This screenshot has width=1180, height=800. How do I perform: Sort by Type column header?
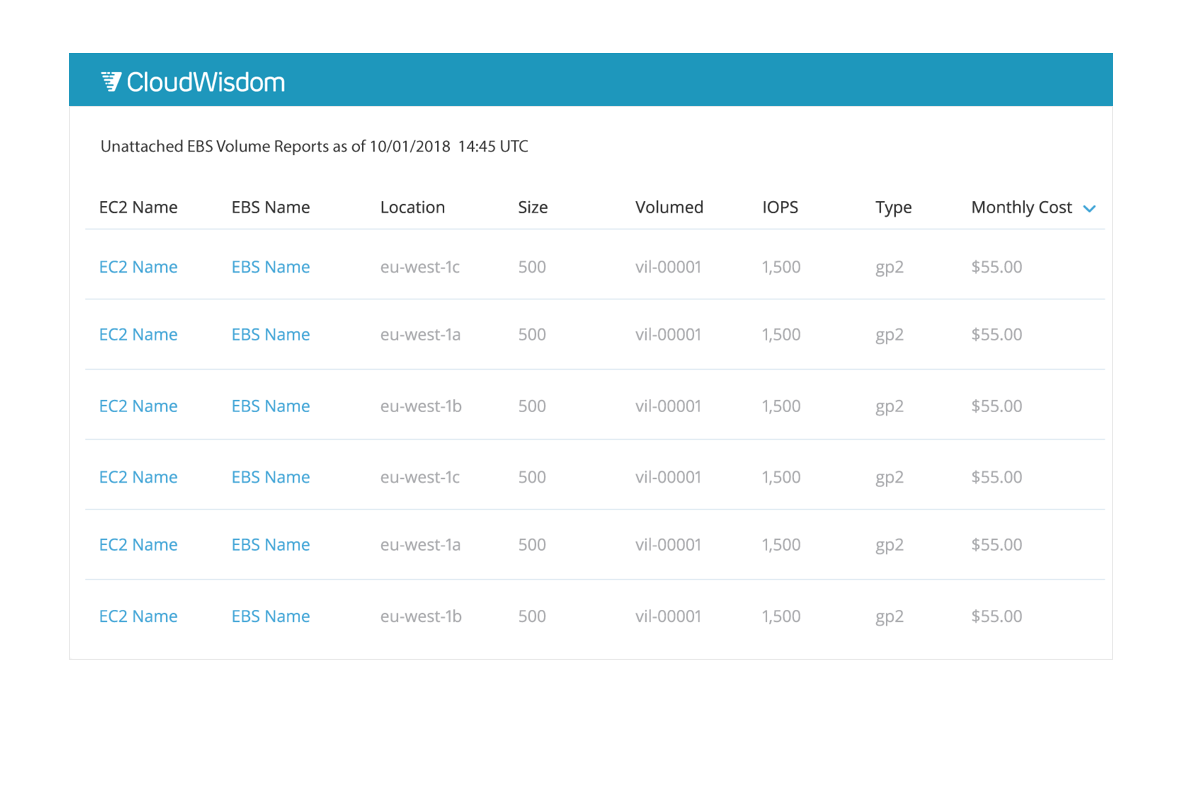click(893, 207)
